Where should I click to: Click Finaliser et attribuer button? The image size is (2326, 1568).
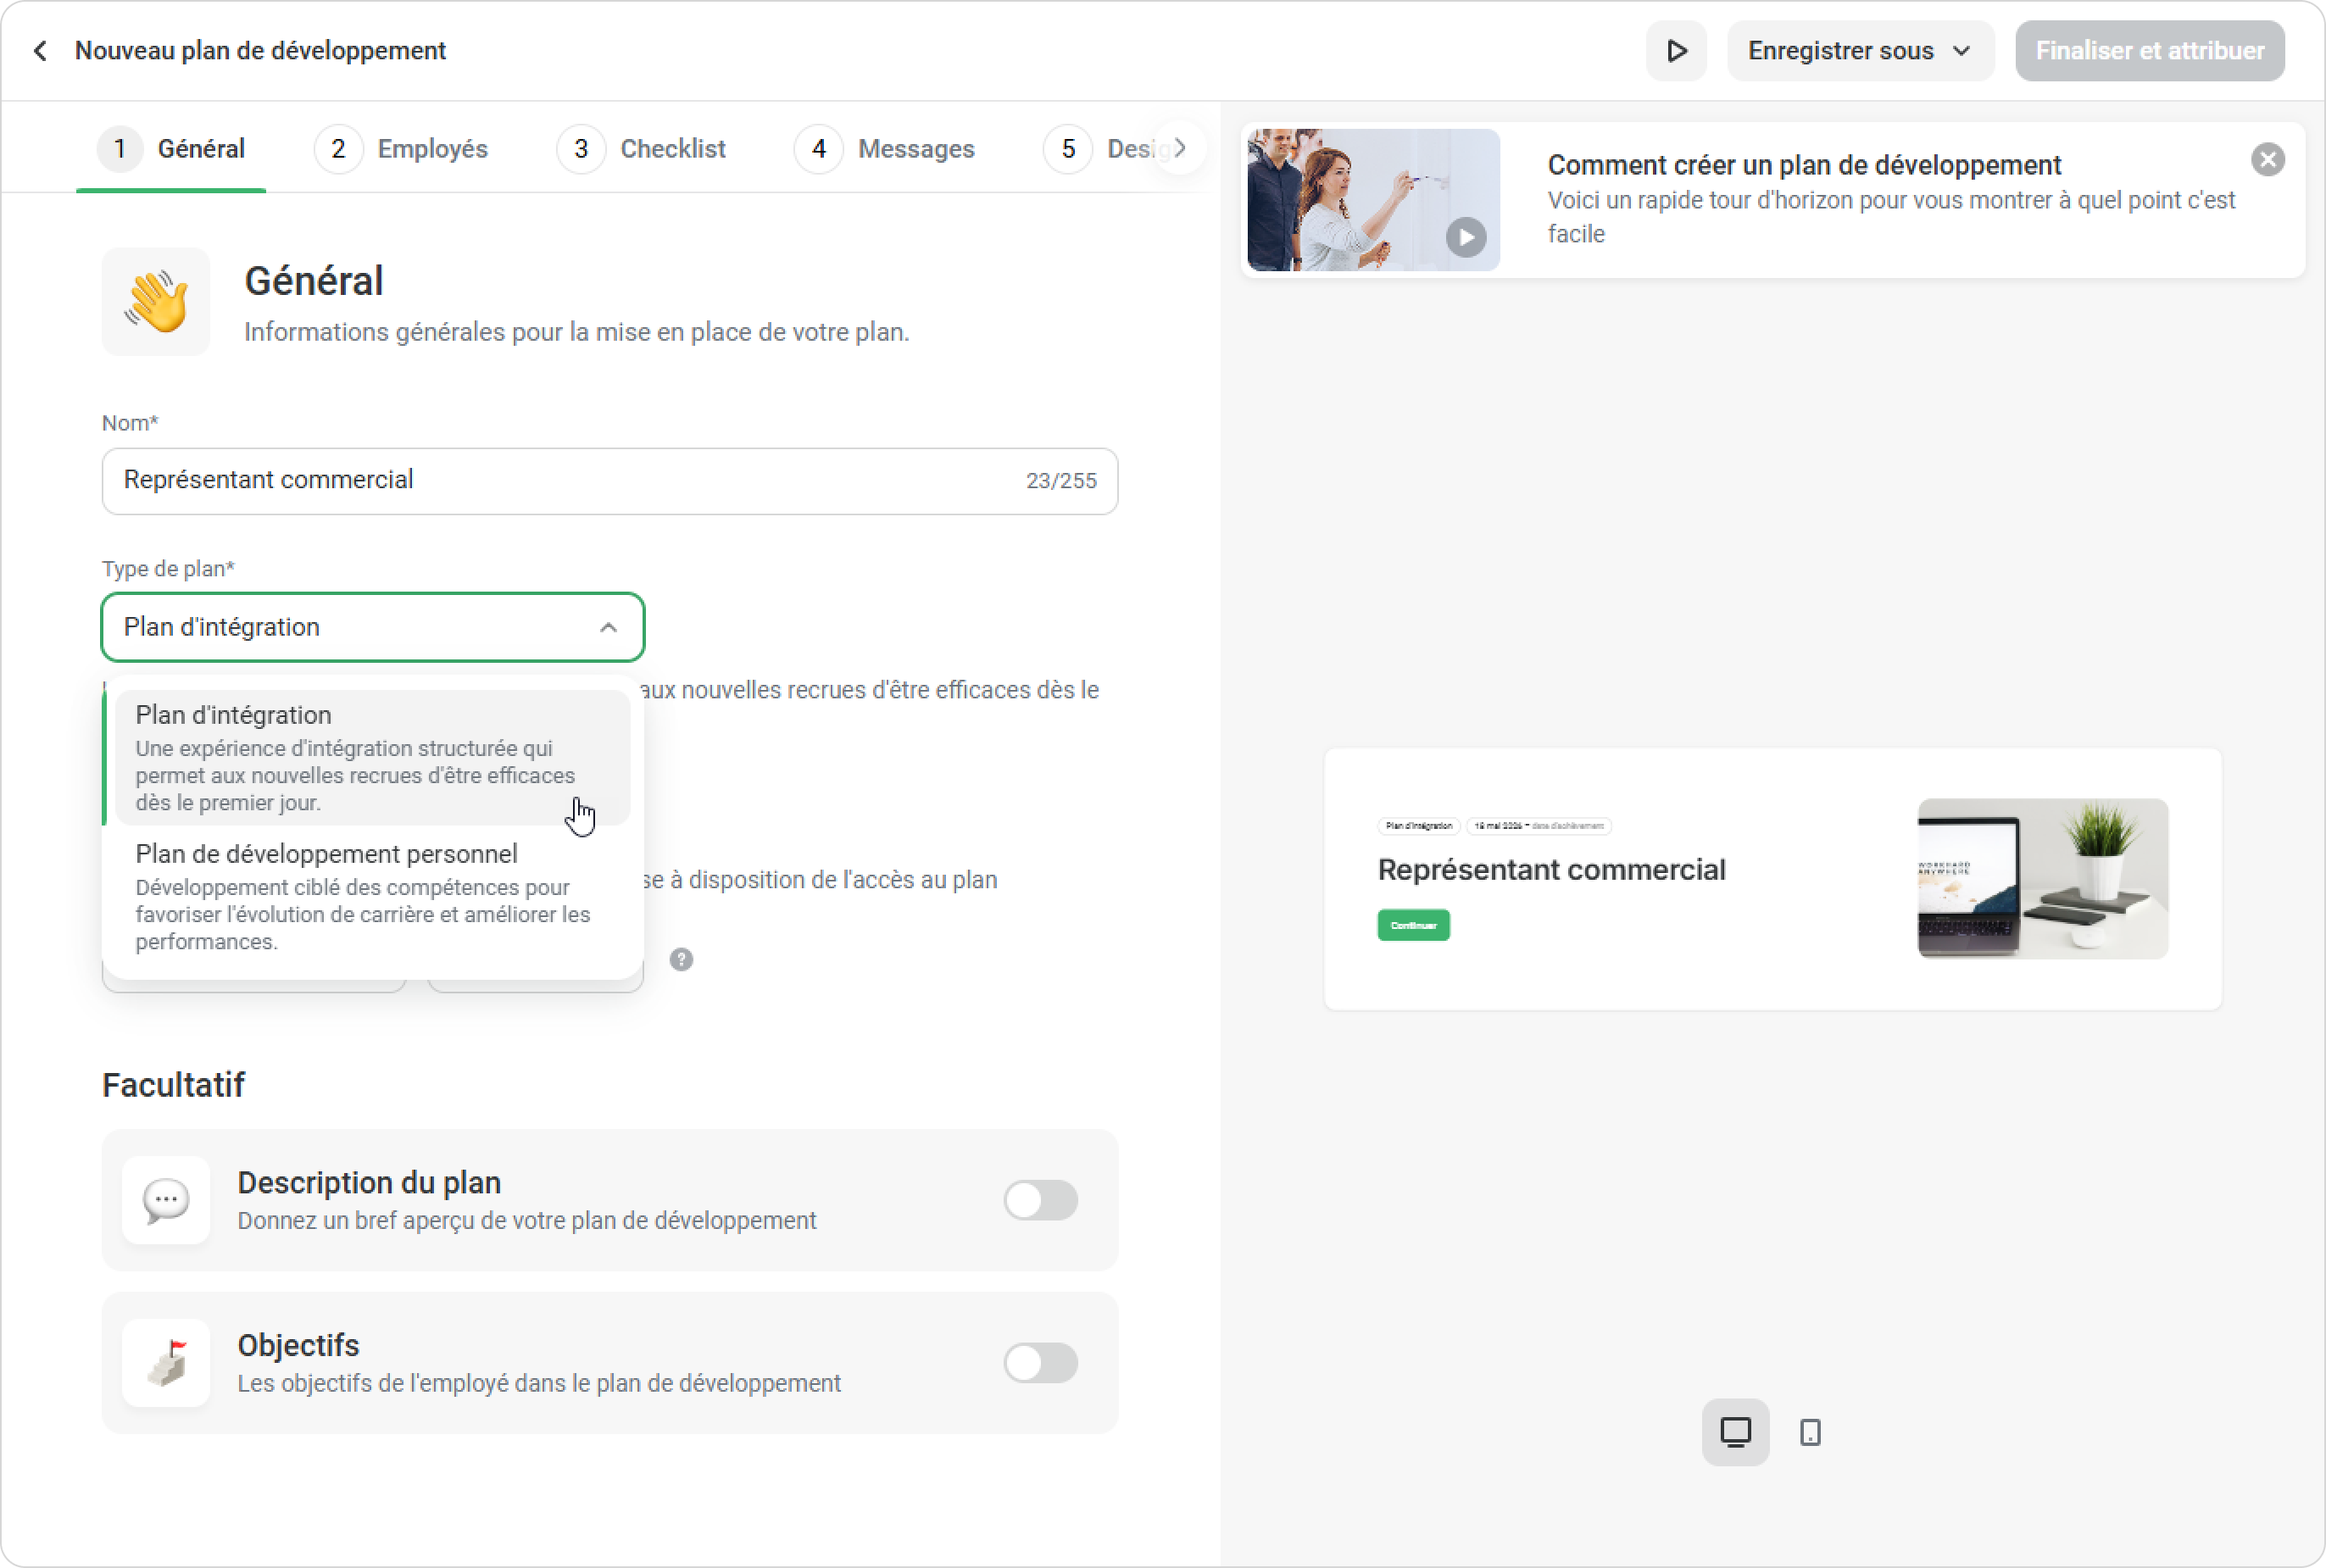coord(2149,51)
